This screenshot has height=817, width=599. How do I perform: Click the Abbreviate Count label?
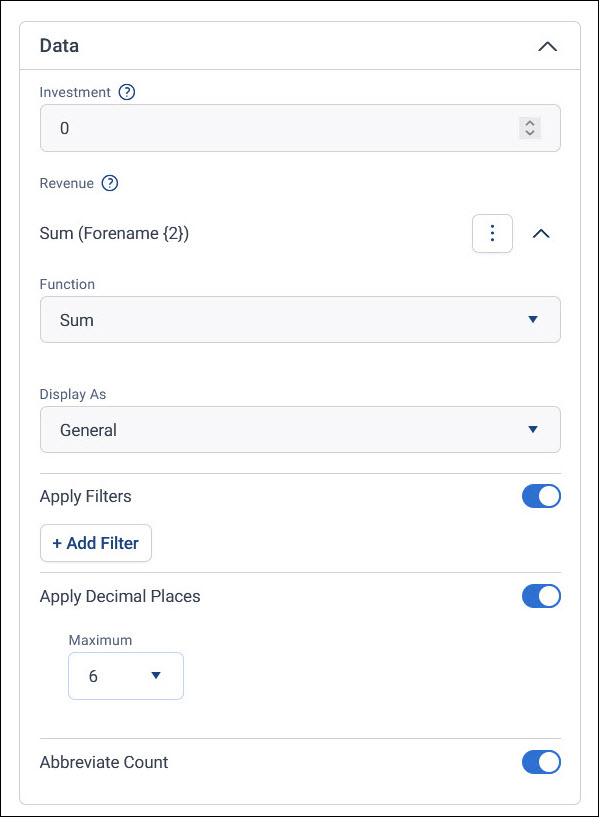pos(104,762)
